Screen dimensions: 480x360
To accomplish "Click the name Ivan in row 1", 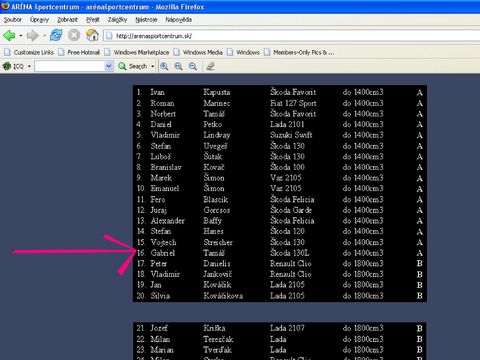I will click(157, 92).
